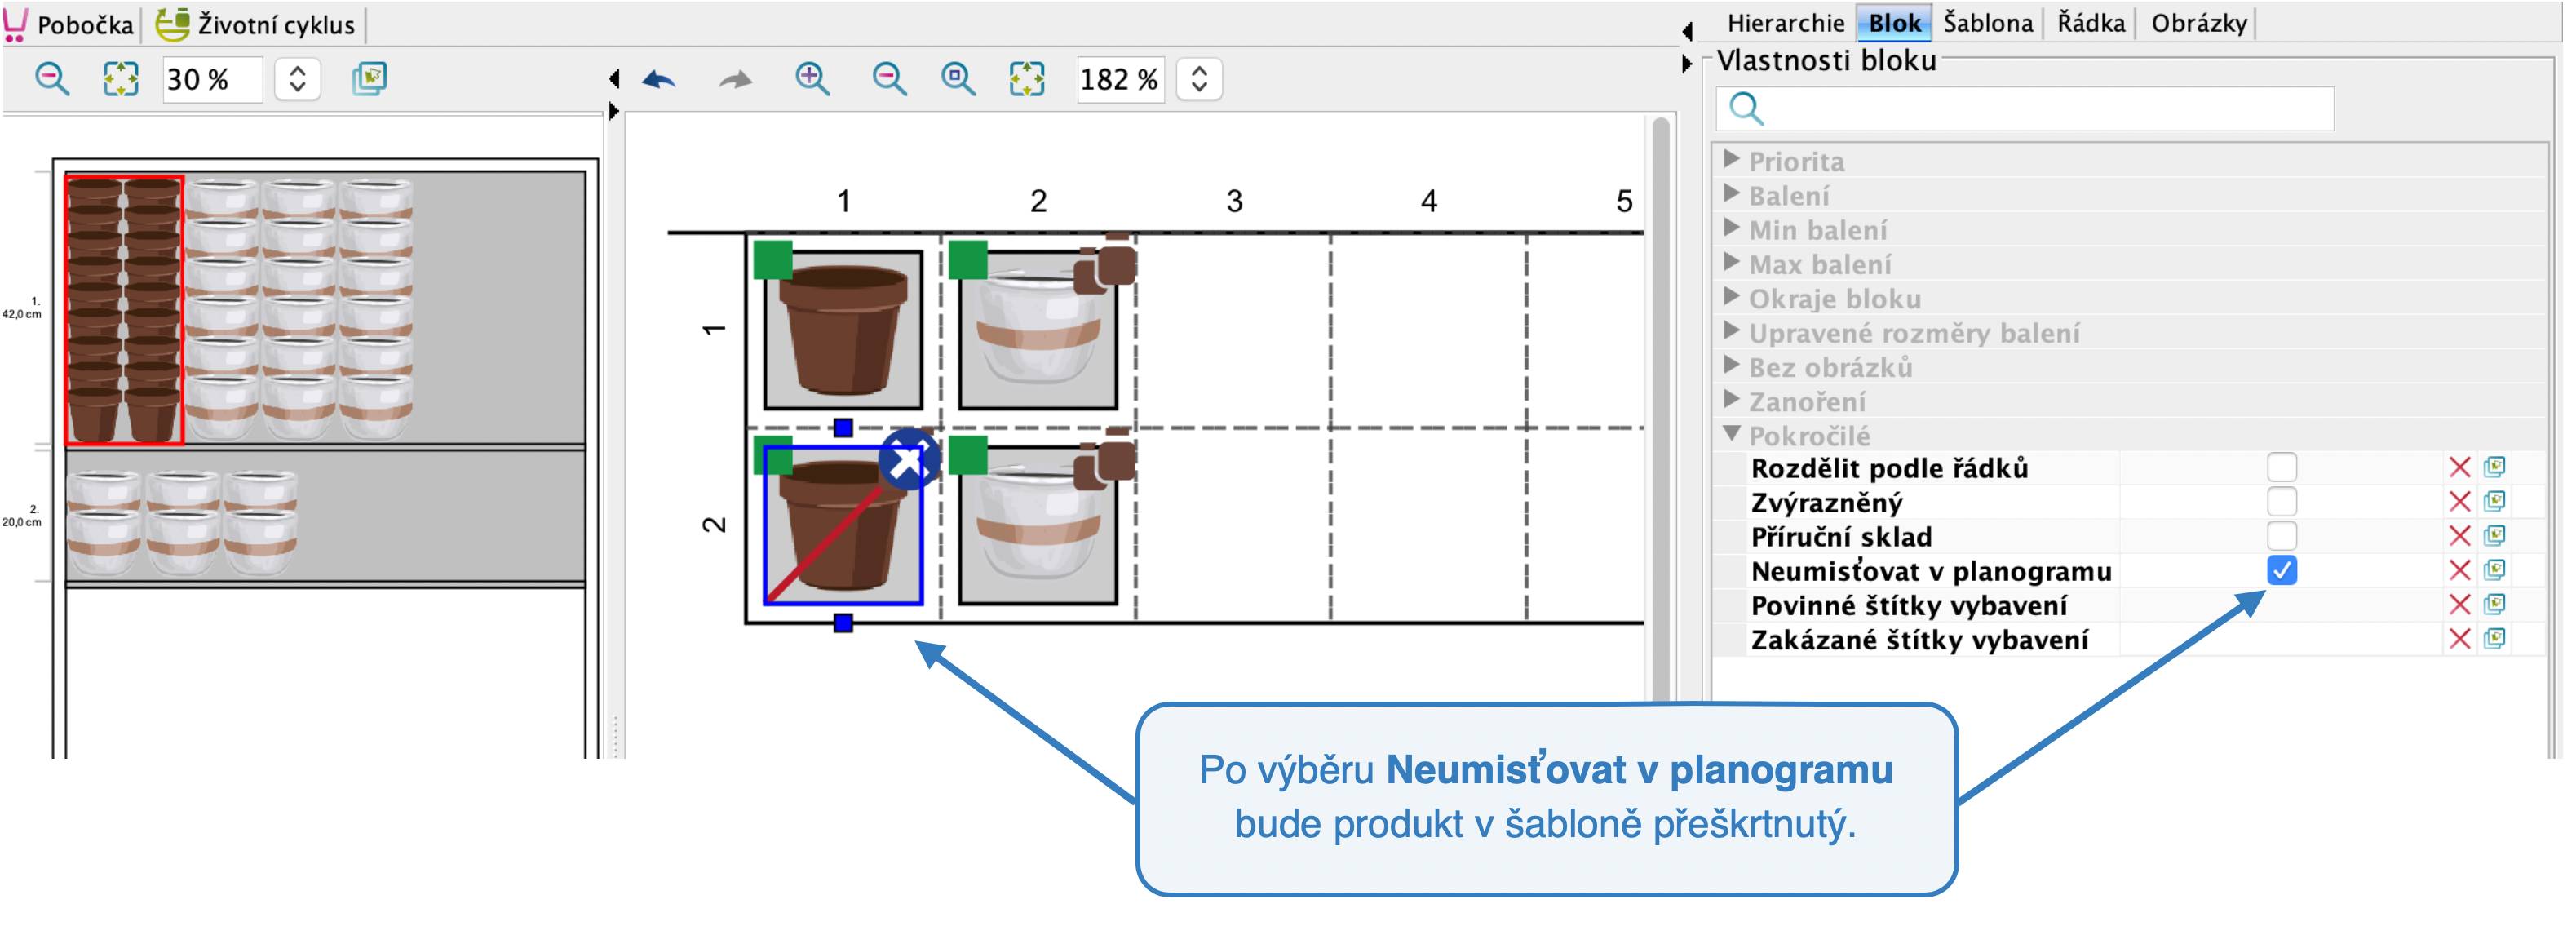Screen dimensions: 2576x935
Task: Click left collapse arrow beside Hierarchie tab
Action: point(1687,31)
